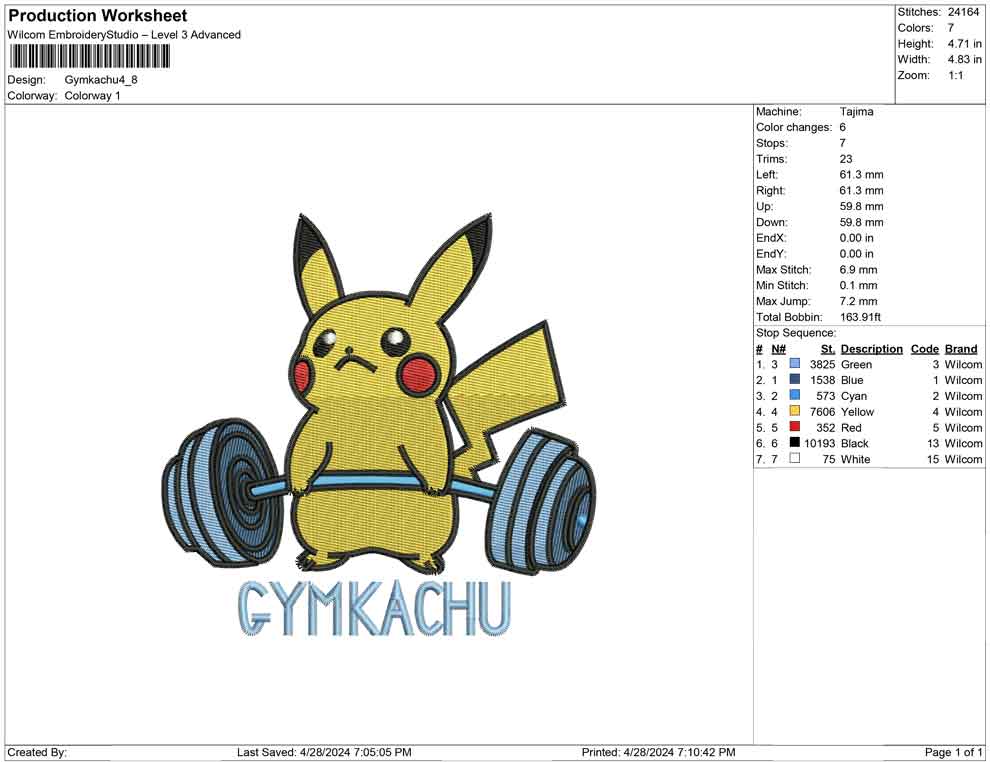Click the Max Jump value '7.2 mm'
990x762 pixels.
pyautogui.click(x=859, y=301)
